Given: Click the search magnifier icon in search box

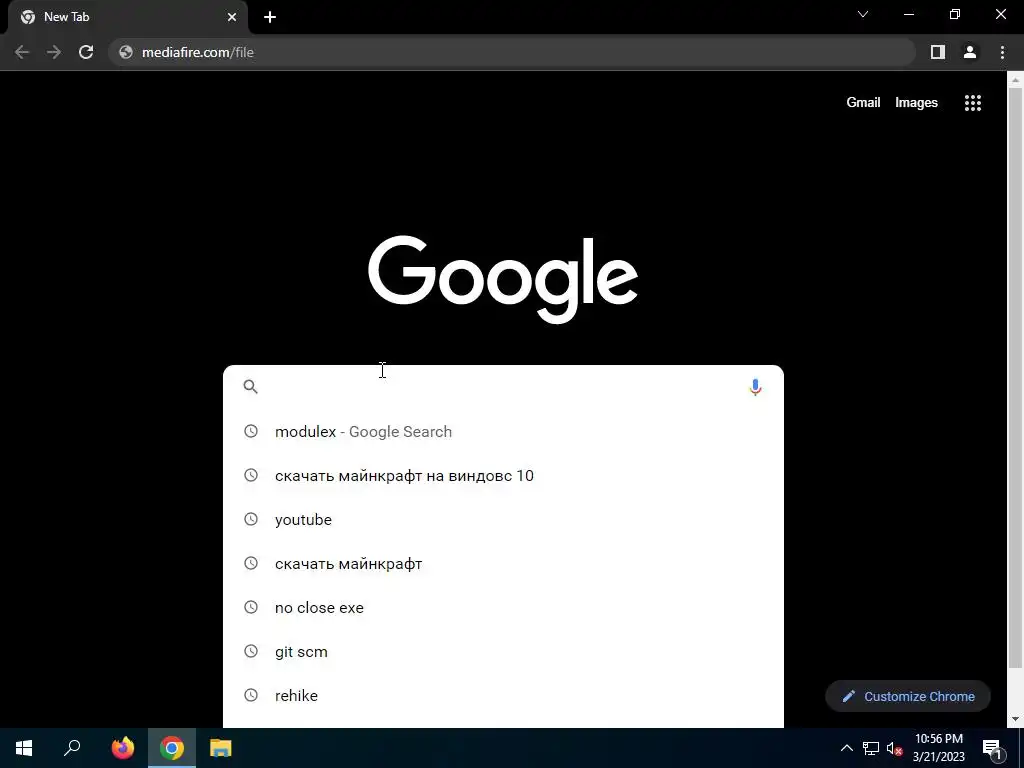Looking at the screenshot, I should pyautogui.click(x=251, y=387).
